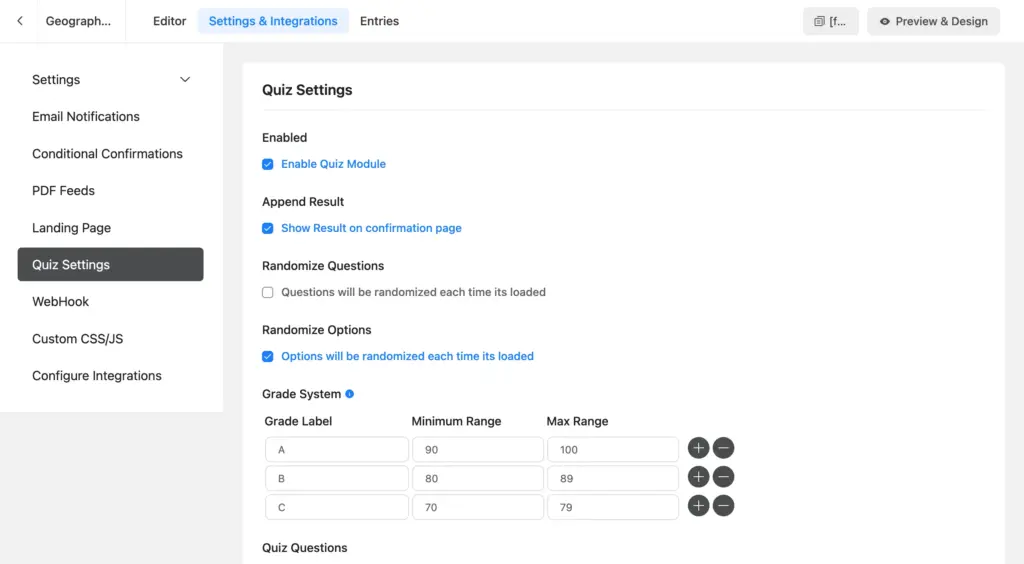The height and width of the screenshot is (564, 1024).
Task: Open Email Notifications settings
Action: coord(86,116)
